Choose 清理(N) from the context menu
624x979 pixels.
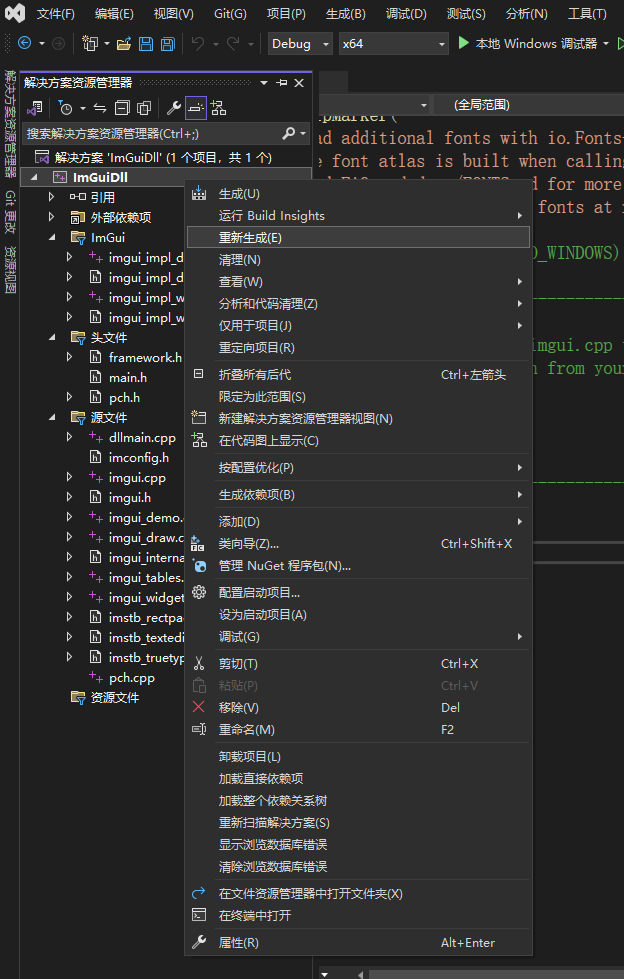click(359, 260)
